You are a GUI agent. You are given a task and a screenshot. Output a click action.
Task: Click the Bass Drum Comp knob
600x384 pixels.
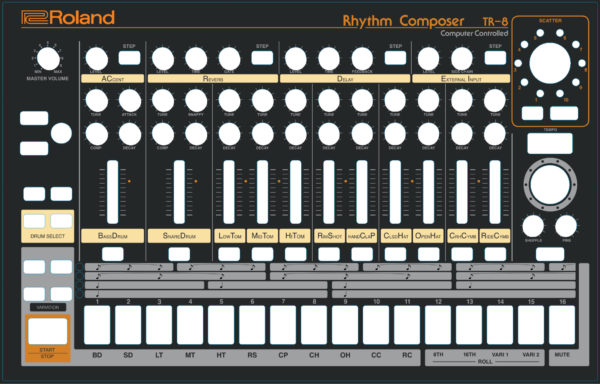click(96, 134)
